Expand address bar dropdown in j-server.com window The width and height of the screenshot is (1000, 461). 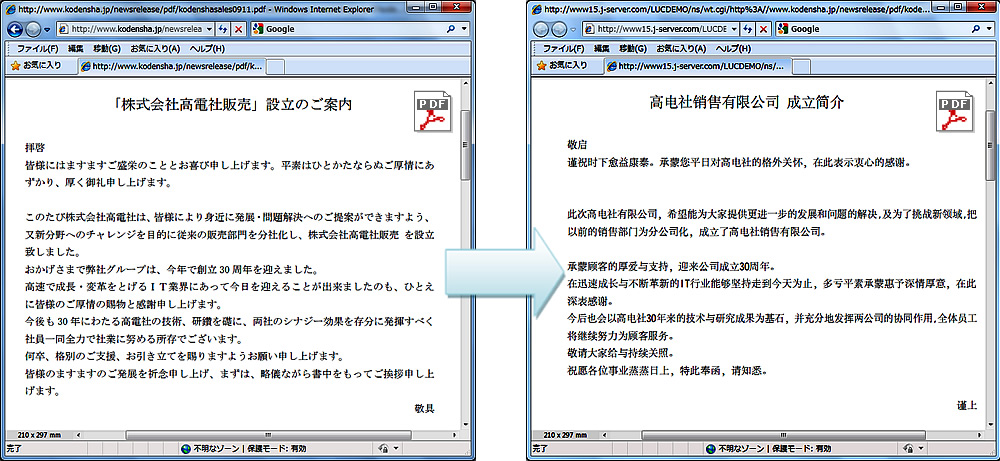[734, 29]
